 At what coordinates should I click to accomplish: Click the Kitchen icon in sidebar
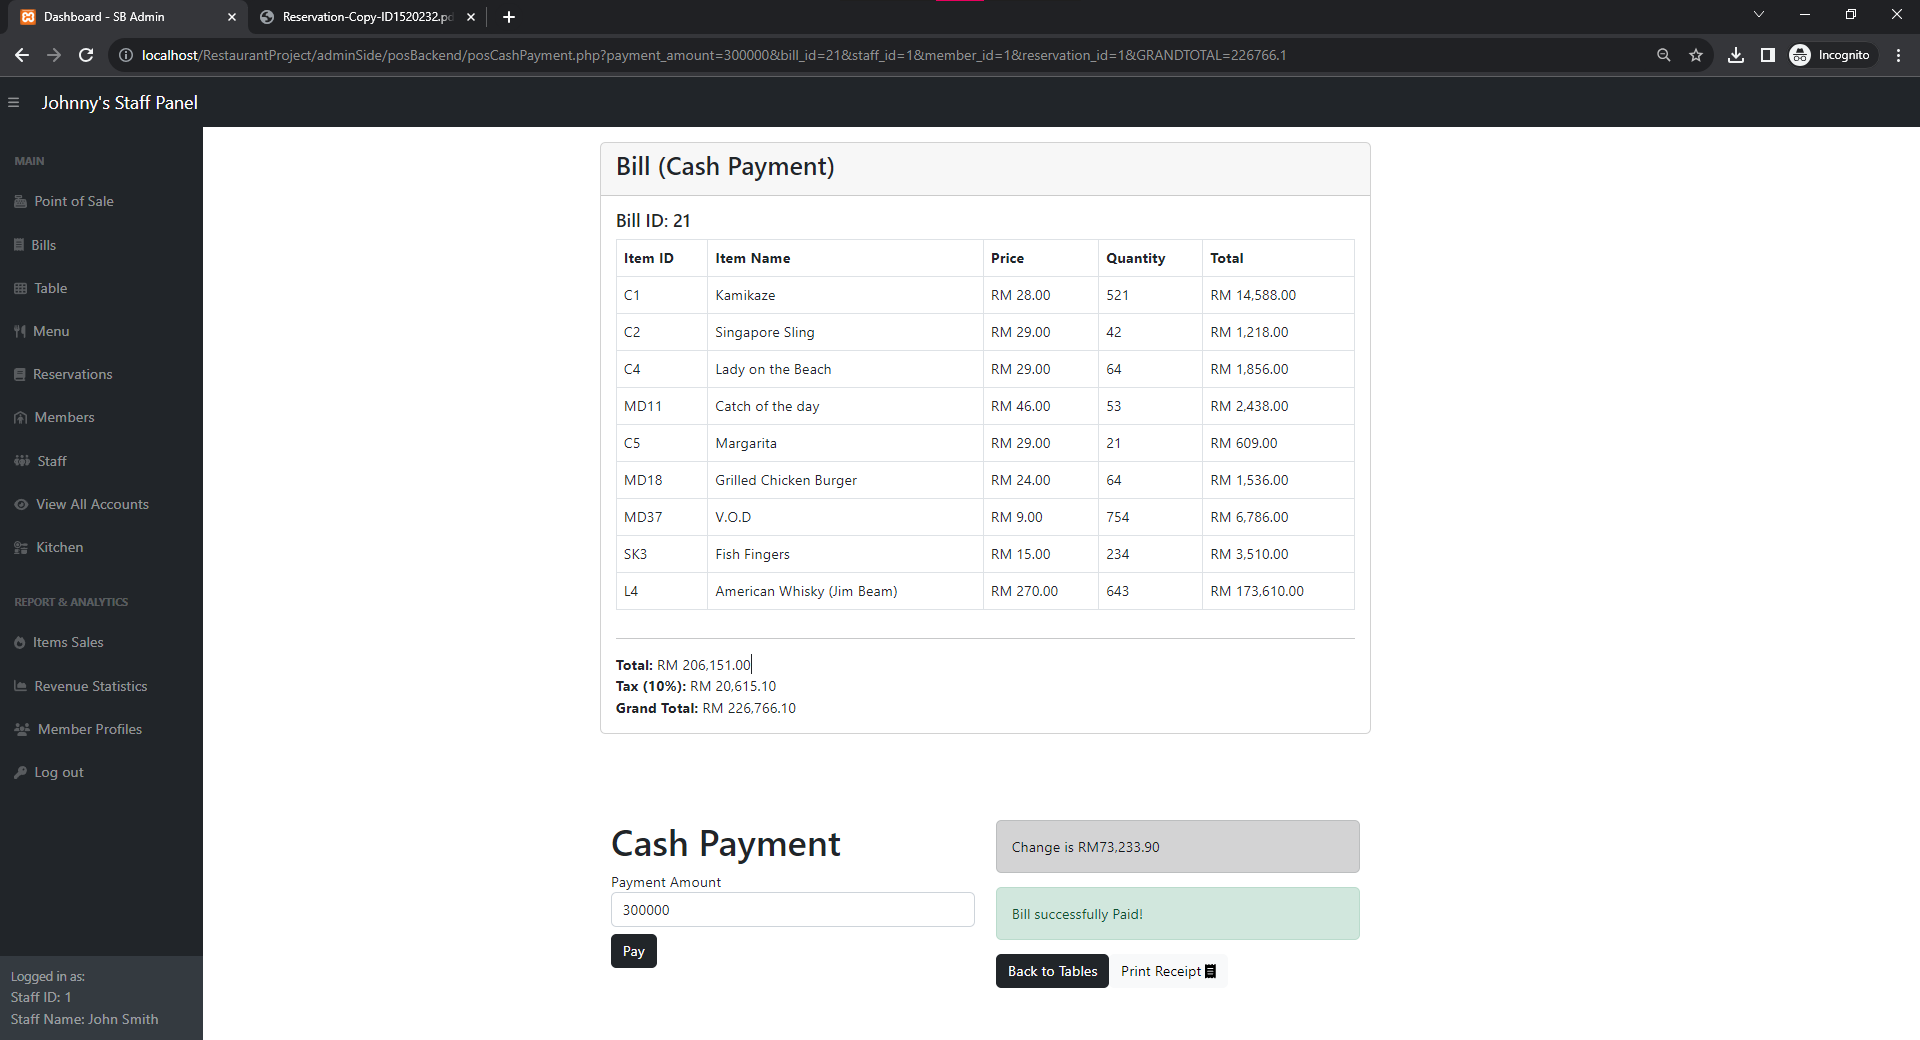click(21, 548)
